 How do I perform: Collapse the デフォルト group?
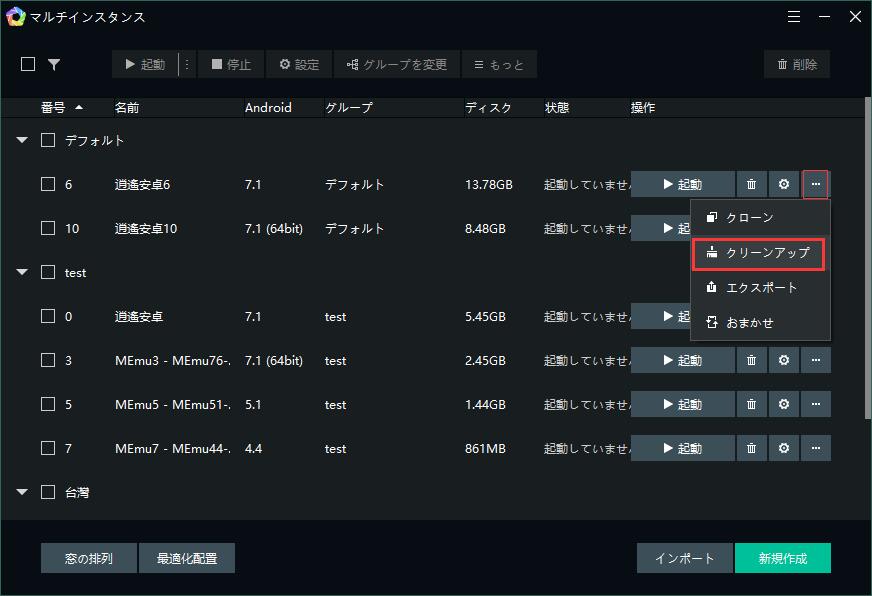coord(22,141)
